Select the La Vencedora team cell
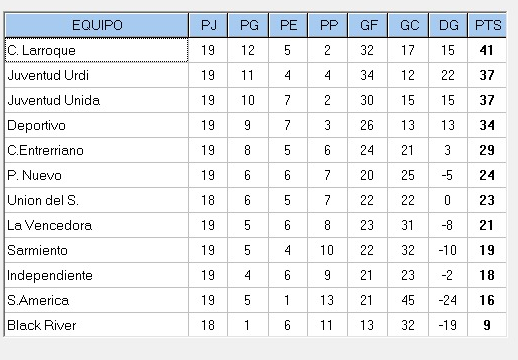This screenshot has width=518, height=360. 97,225
